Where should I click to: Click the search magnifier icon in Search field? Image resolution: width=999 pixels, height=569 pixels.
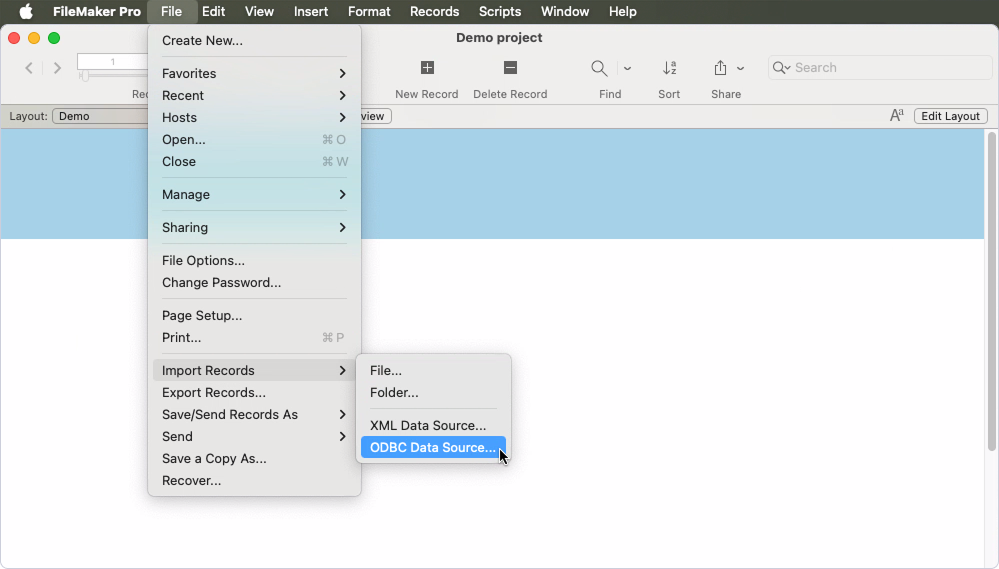click(x=780, y=68)
